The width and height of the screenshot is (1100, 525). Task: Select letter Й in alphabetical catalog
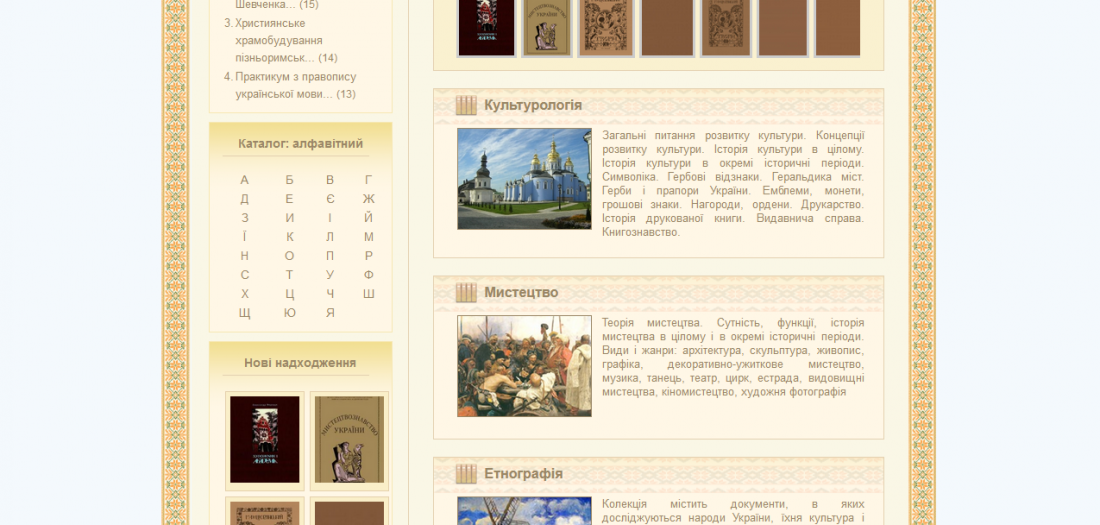(369, 218)
